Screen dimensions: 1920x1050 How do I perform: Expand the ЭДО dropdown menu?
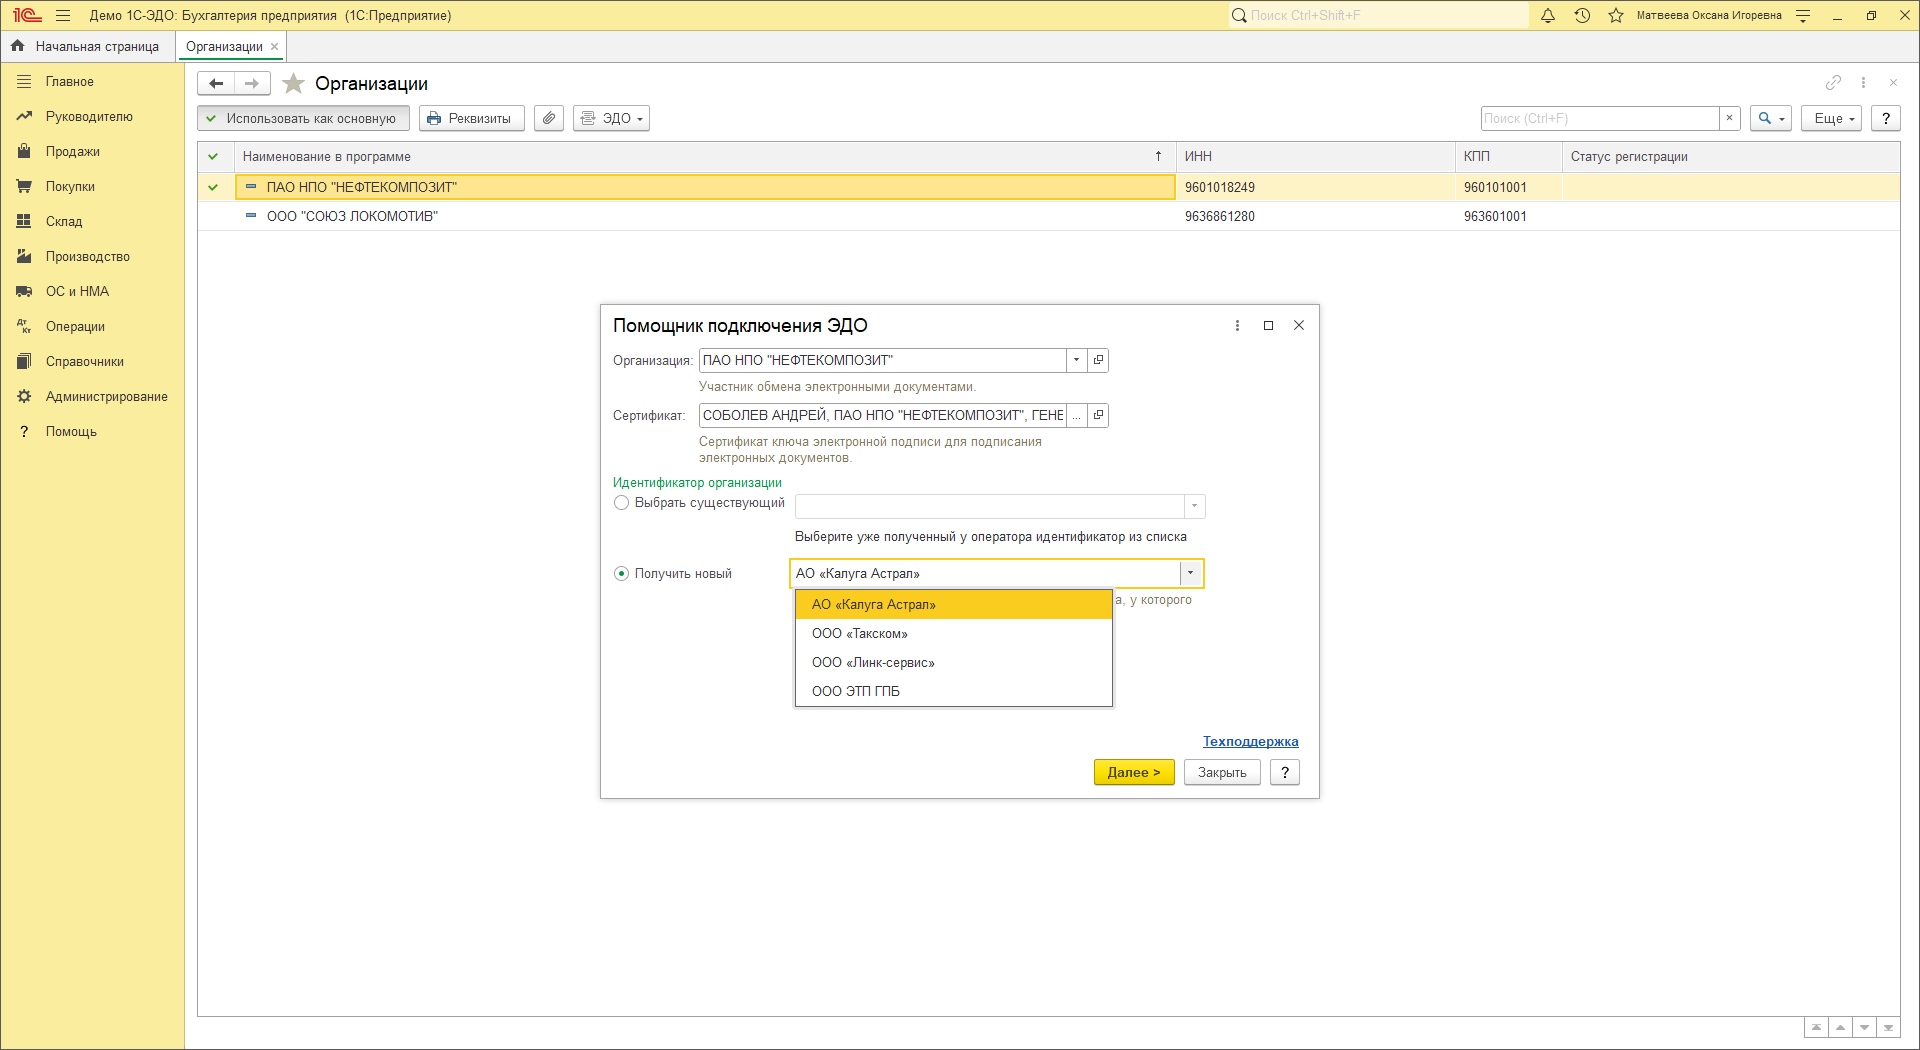coord(611,119)
